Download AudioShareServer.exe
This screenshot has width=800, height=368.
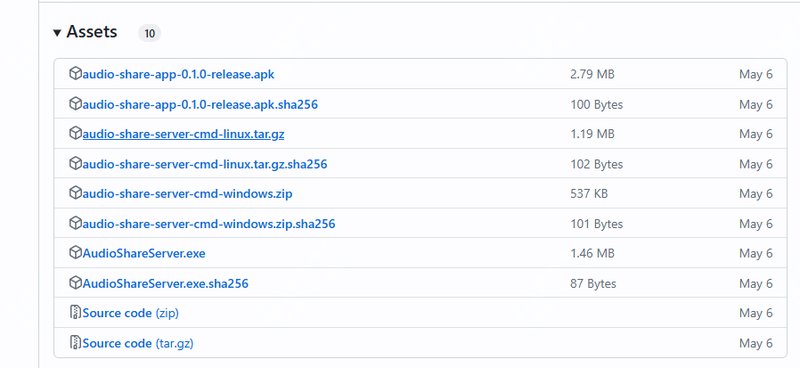click(x=144, y=254)
